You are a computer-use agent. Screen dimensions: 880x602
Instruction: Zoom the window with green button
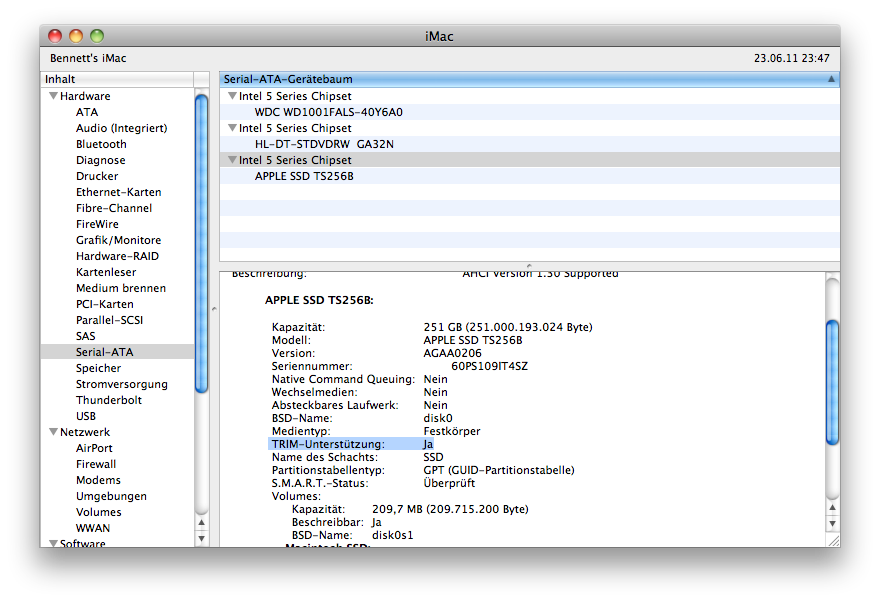tap(97, 36)
